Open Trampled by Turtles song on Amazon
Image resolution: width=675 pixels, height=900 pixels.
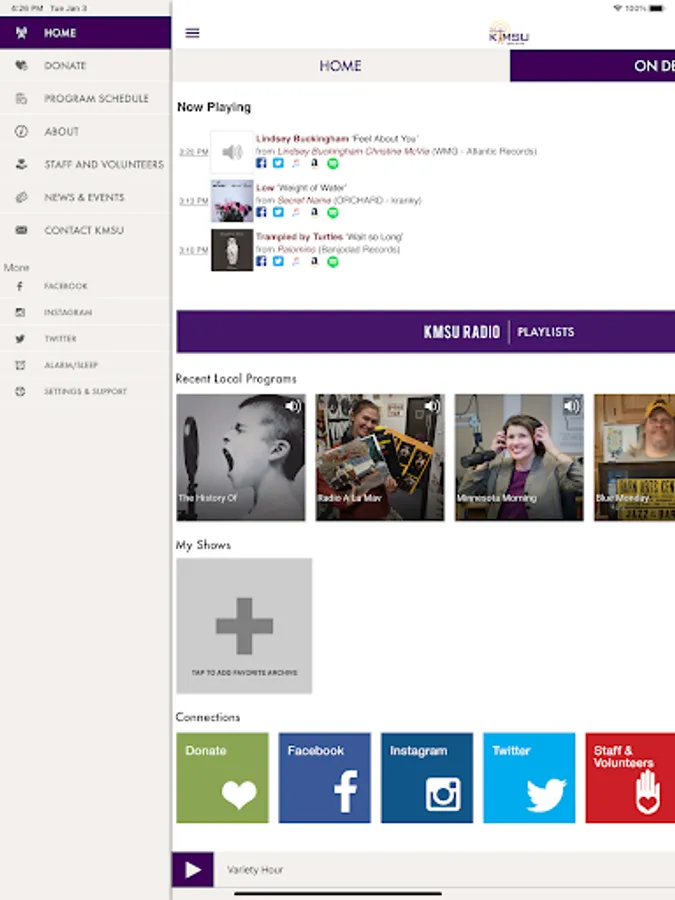(315, 261)
